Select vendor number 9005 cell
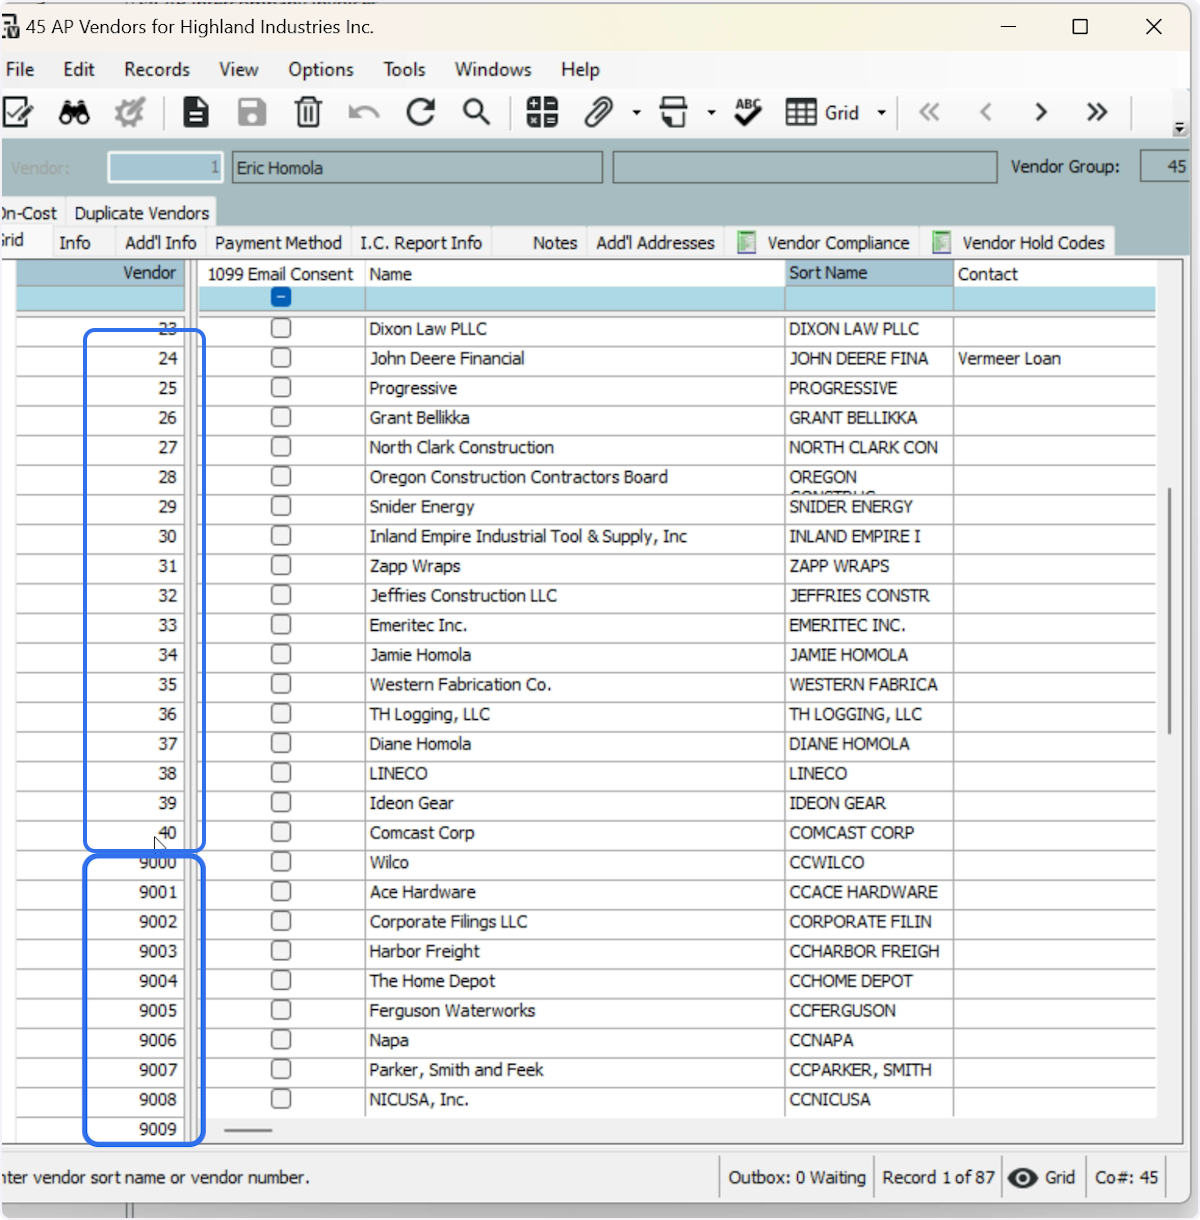 pyautogui.click(x=100, y=1010)
